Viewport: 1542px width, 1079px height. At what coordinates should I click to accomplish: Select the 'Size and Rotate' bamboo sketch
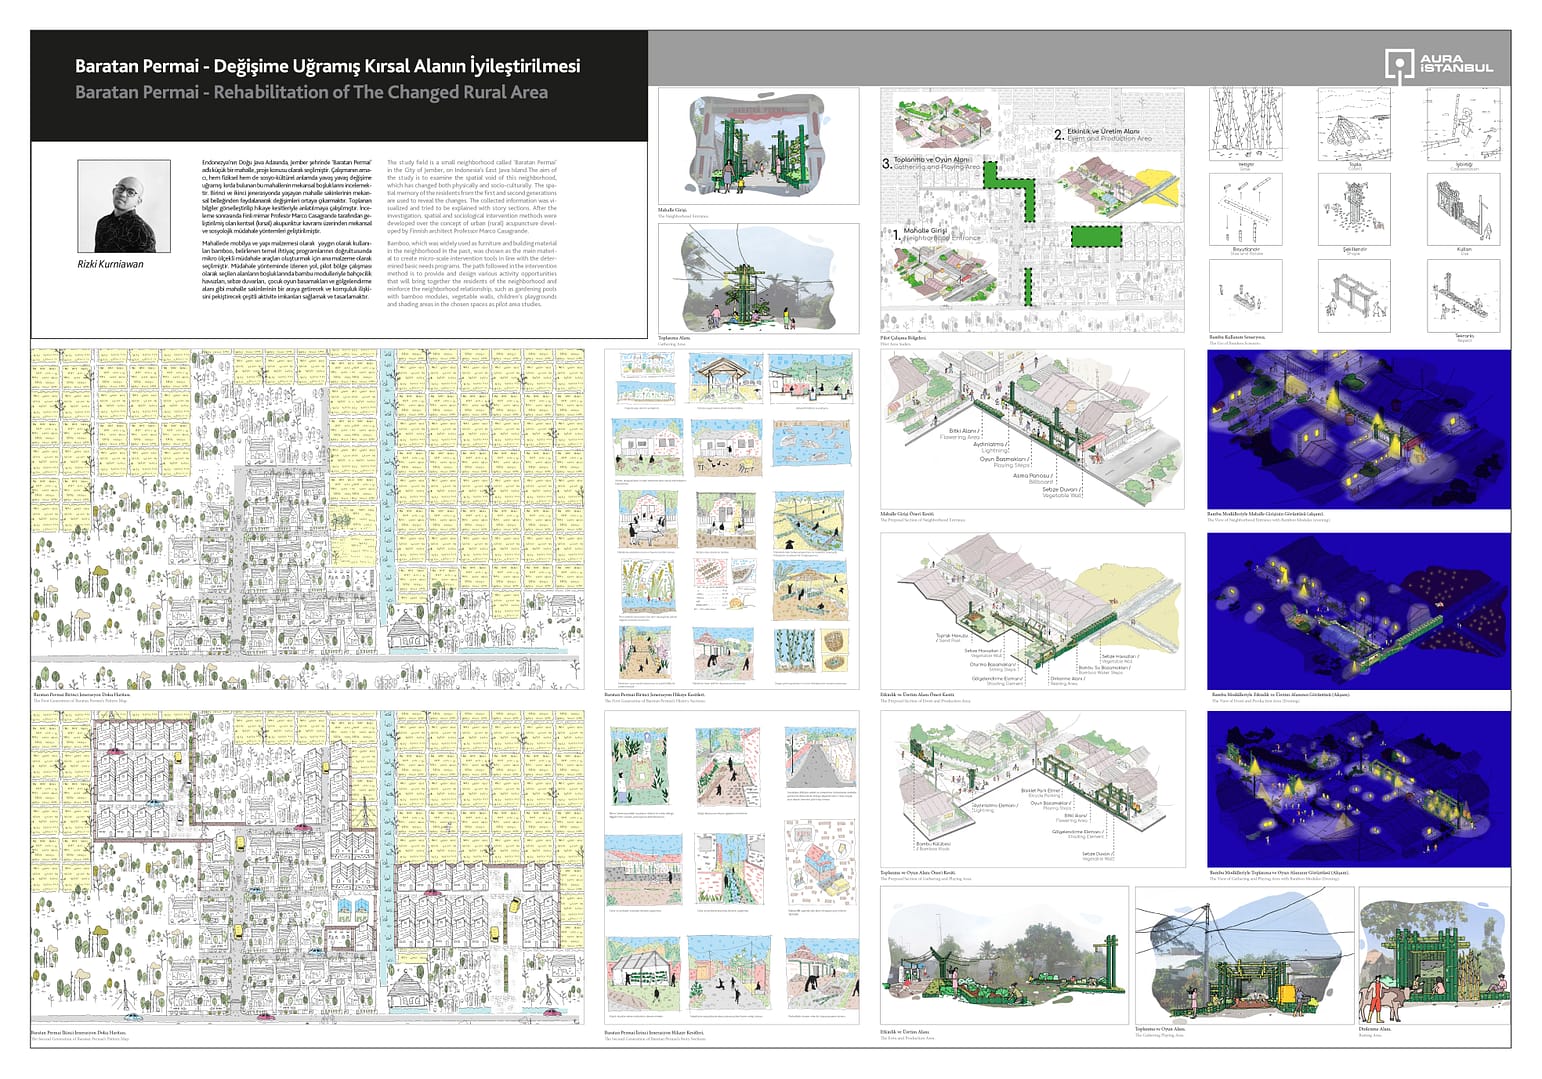[x=1246, y=210]
